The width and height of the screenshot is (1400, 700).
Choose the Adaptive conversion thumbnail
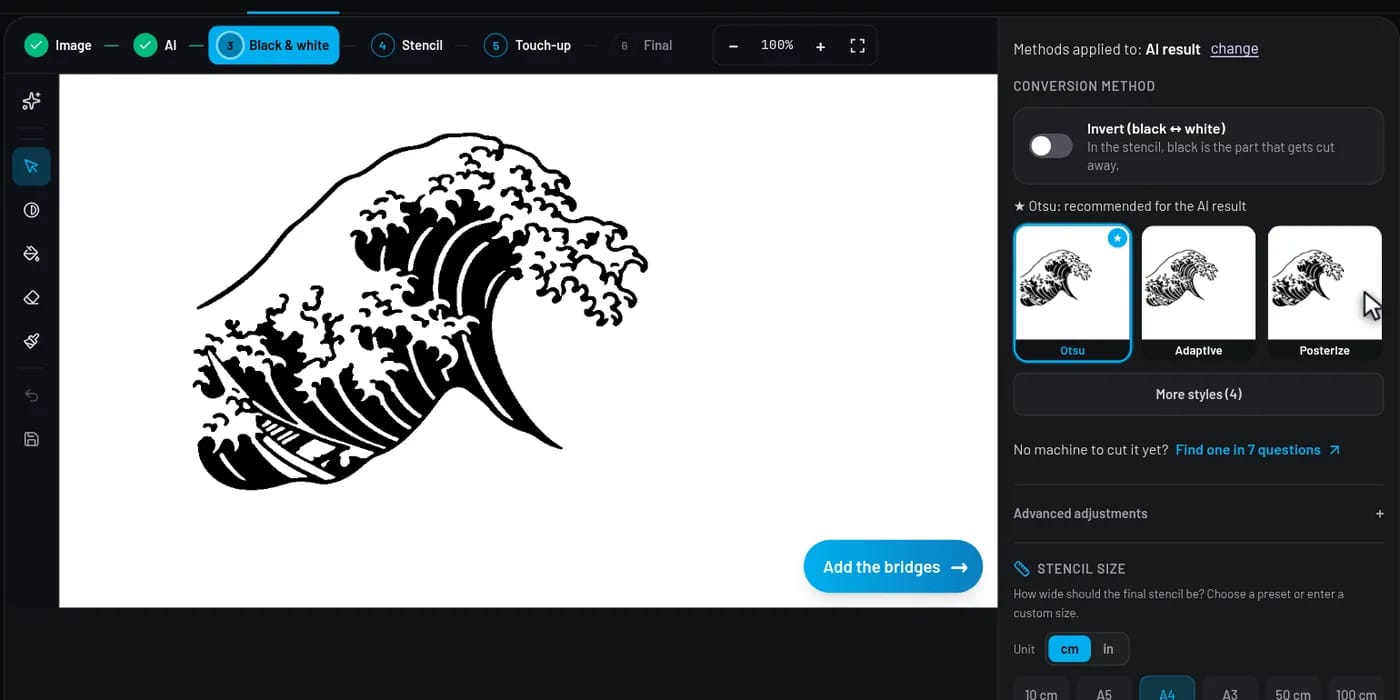click(x=1198, y=293)
